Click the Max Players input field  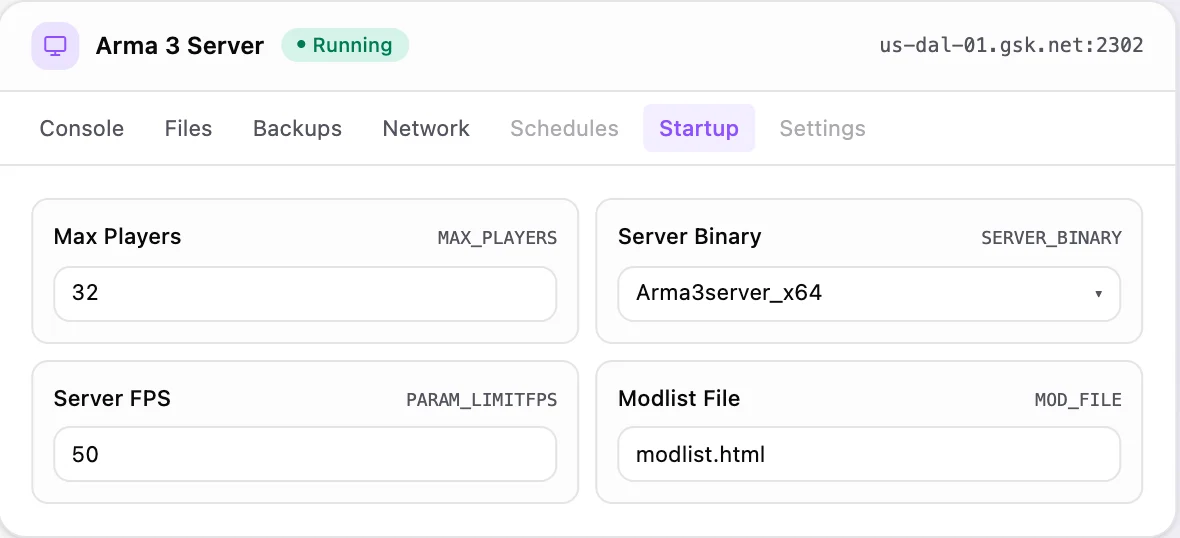[x=305, y=293]
